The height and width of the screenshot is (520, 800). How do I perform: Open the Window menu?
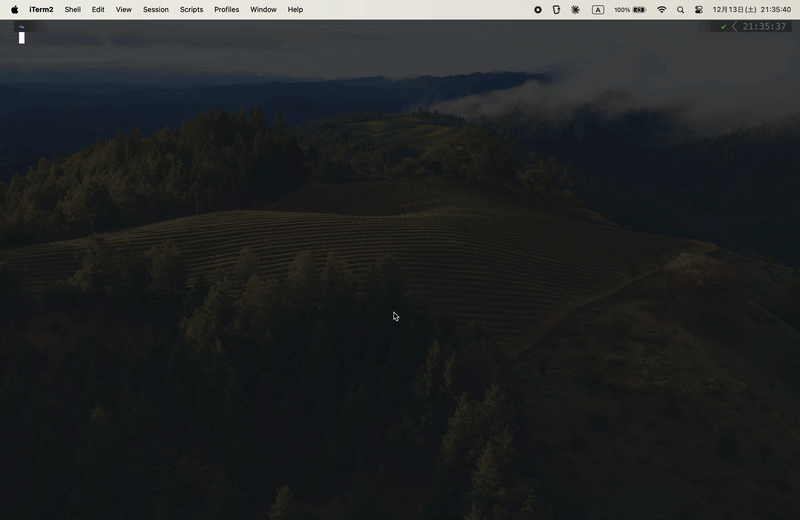(263, 9)
